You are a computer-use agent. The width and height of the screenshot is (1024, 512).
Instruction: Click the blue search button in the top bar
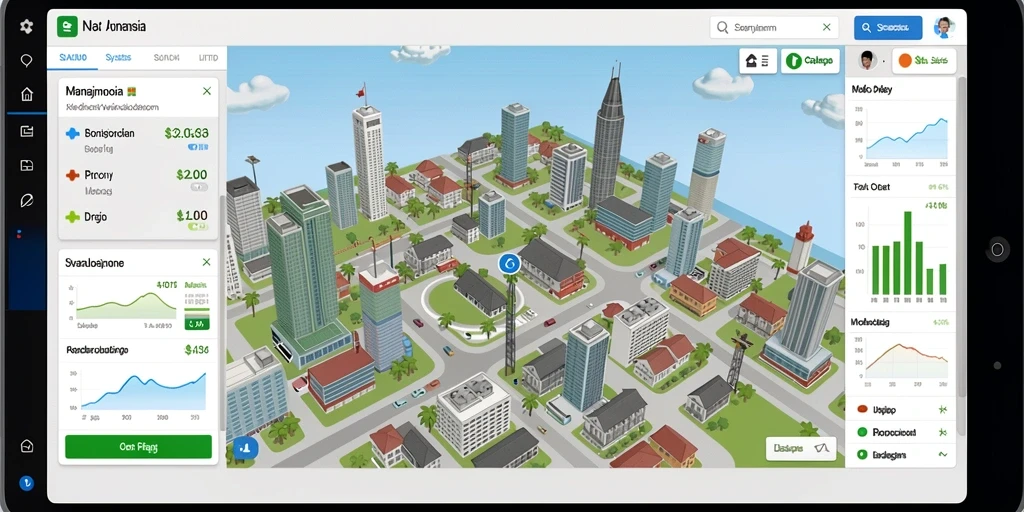click(888, 27)
